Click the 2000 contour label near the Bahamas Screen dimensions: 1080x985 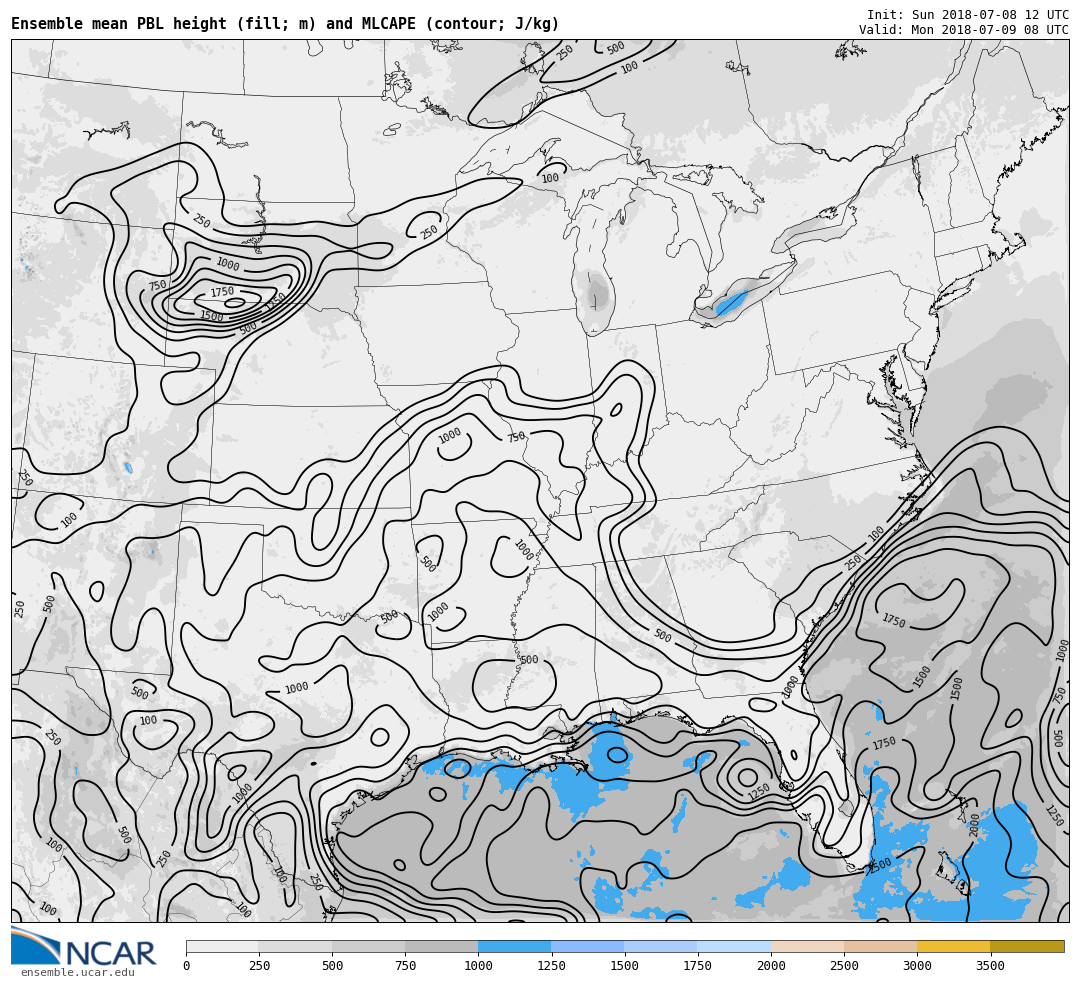[x=975, y=825]
